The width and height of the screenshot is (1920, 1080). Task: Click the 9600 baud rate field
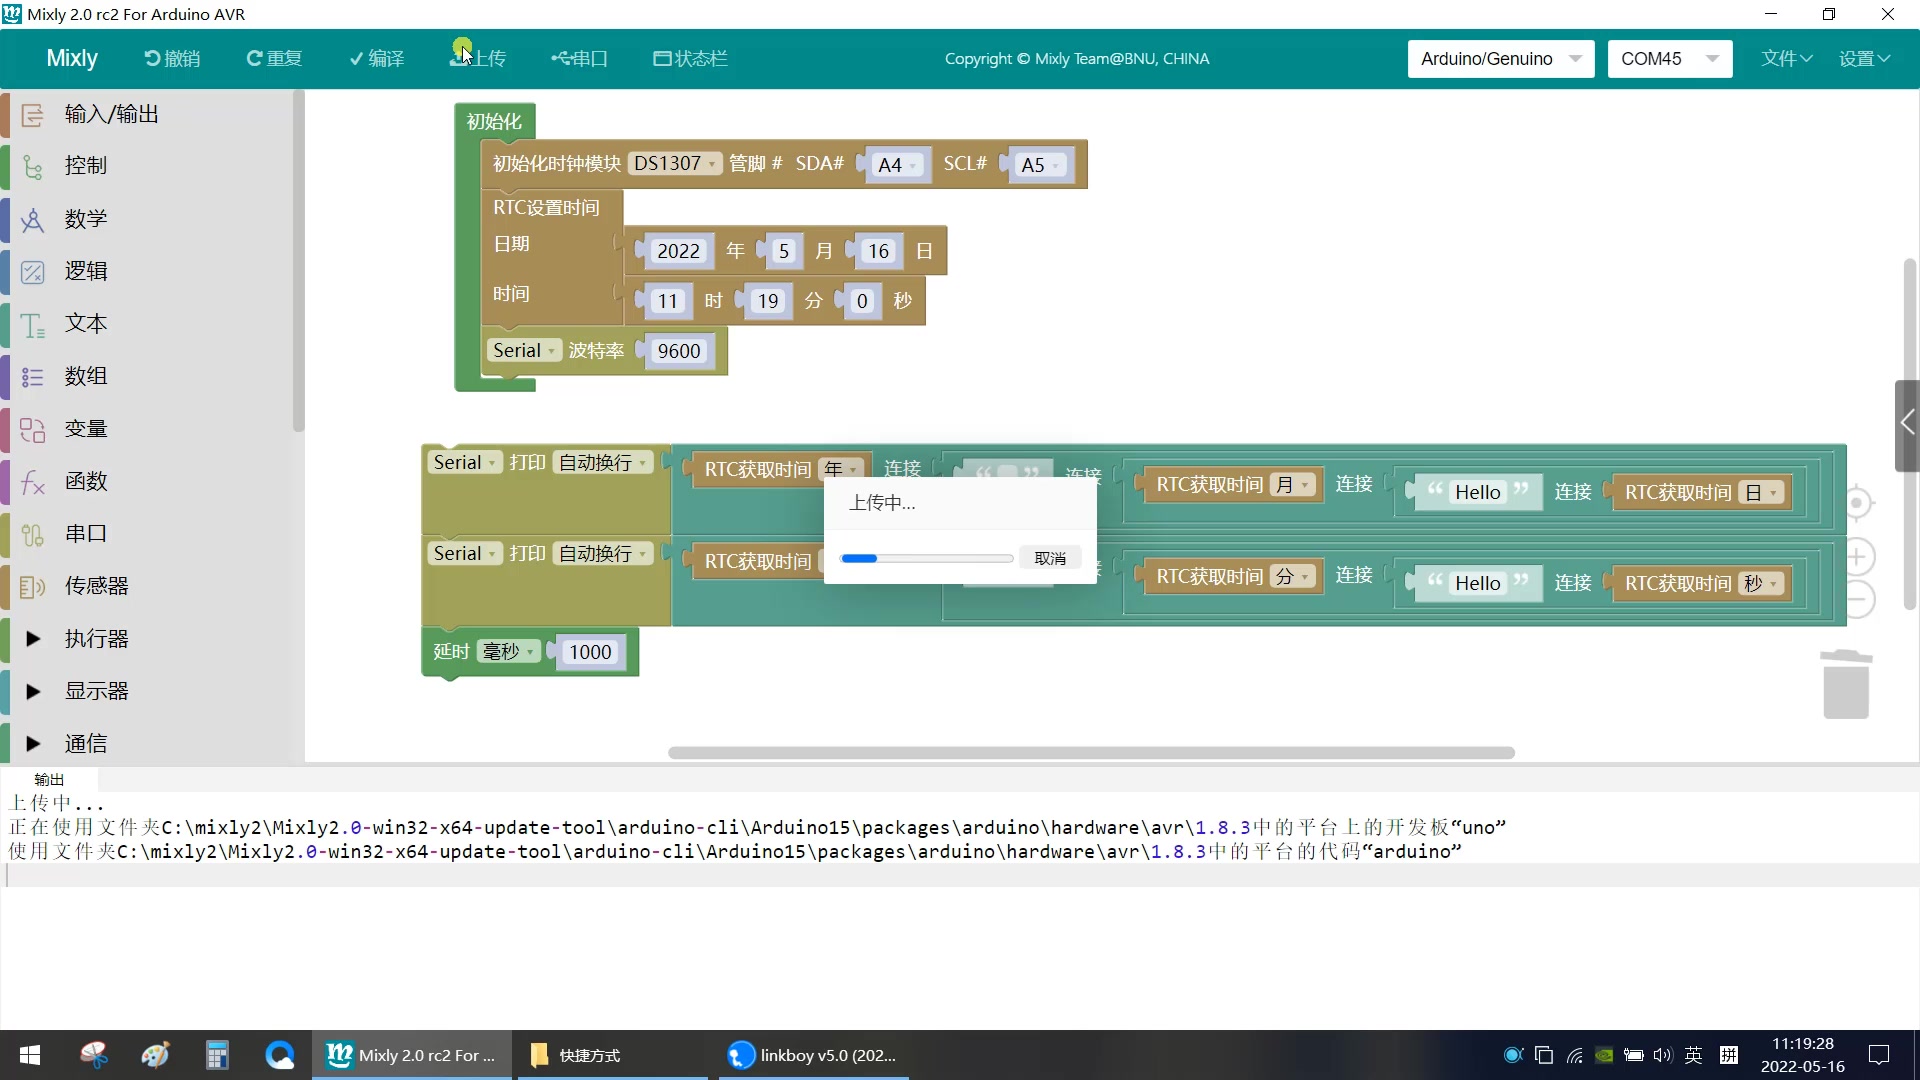click(x=679, y=351)
